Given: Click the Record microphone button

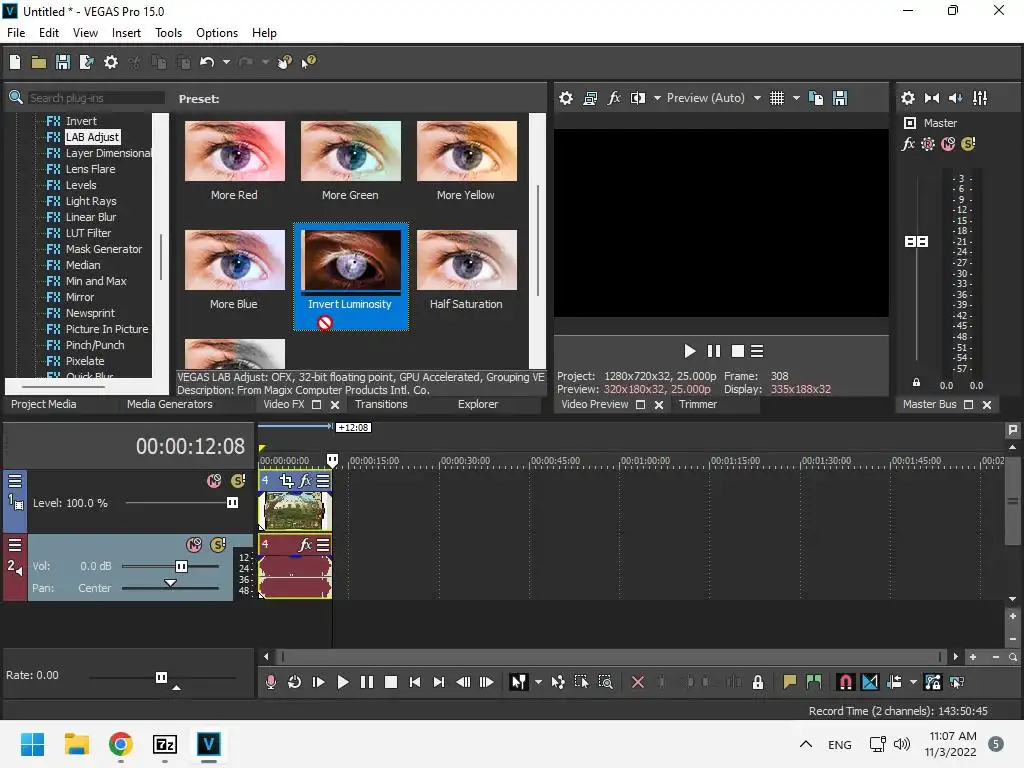Looking at the screenshot, I should pyautogui.click(x=271, y=682).
